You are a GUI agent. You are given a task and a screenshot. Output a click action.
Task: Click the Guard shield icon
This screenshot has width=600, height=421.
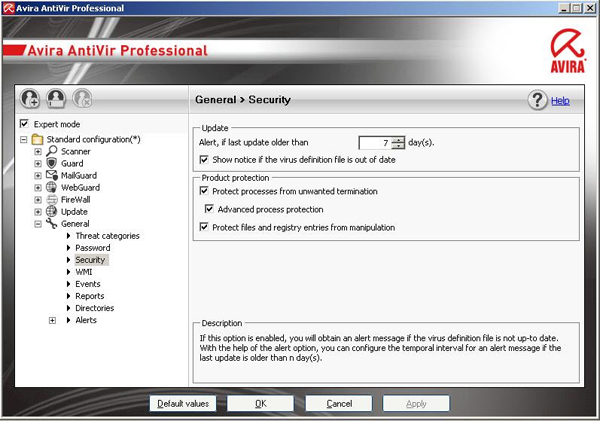tap(51, 163)
